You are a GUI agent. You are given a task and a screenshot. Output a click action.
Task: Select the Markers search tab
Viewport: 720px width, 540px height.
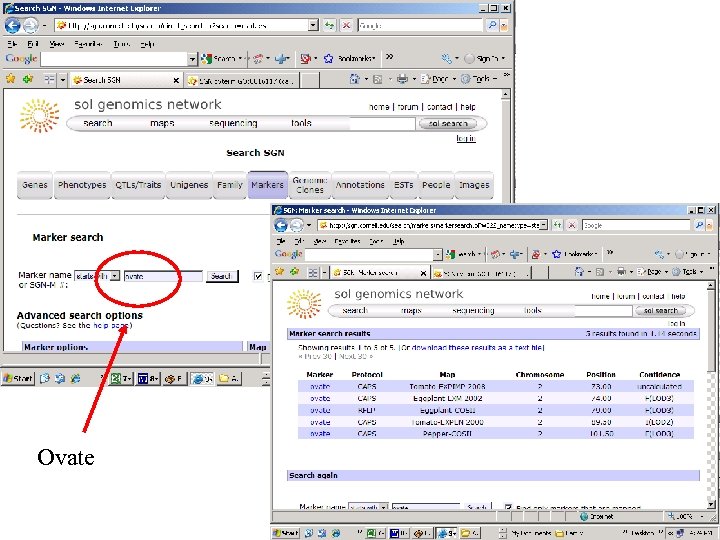[x=267, y=185]
